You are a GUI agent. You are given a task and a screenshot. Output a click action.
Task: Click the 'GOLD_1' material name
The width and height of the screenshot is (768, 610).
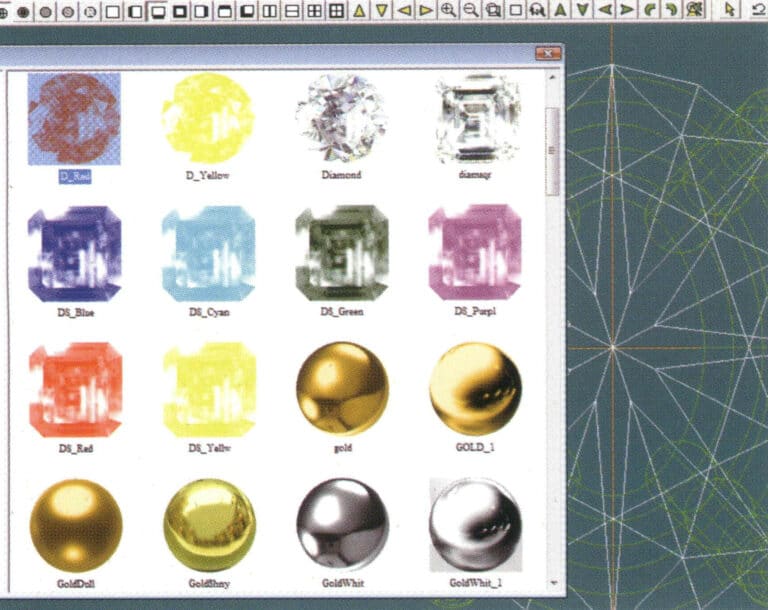pos(475,447)
